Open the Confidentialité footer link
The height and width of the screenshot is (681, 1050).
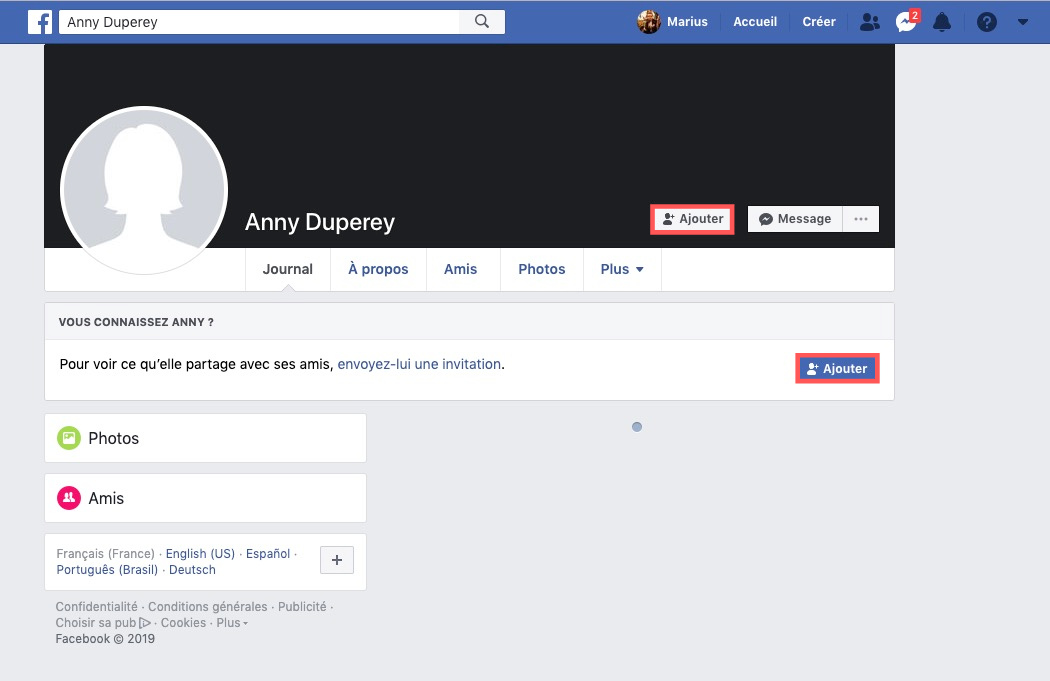click(x=96, y=607)
